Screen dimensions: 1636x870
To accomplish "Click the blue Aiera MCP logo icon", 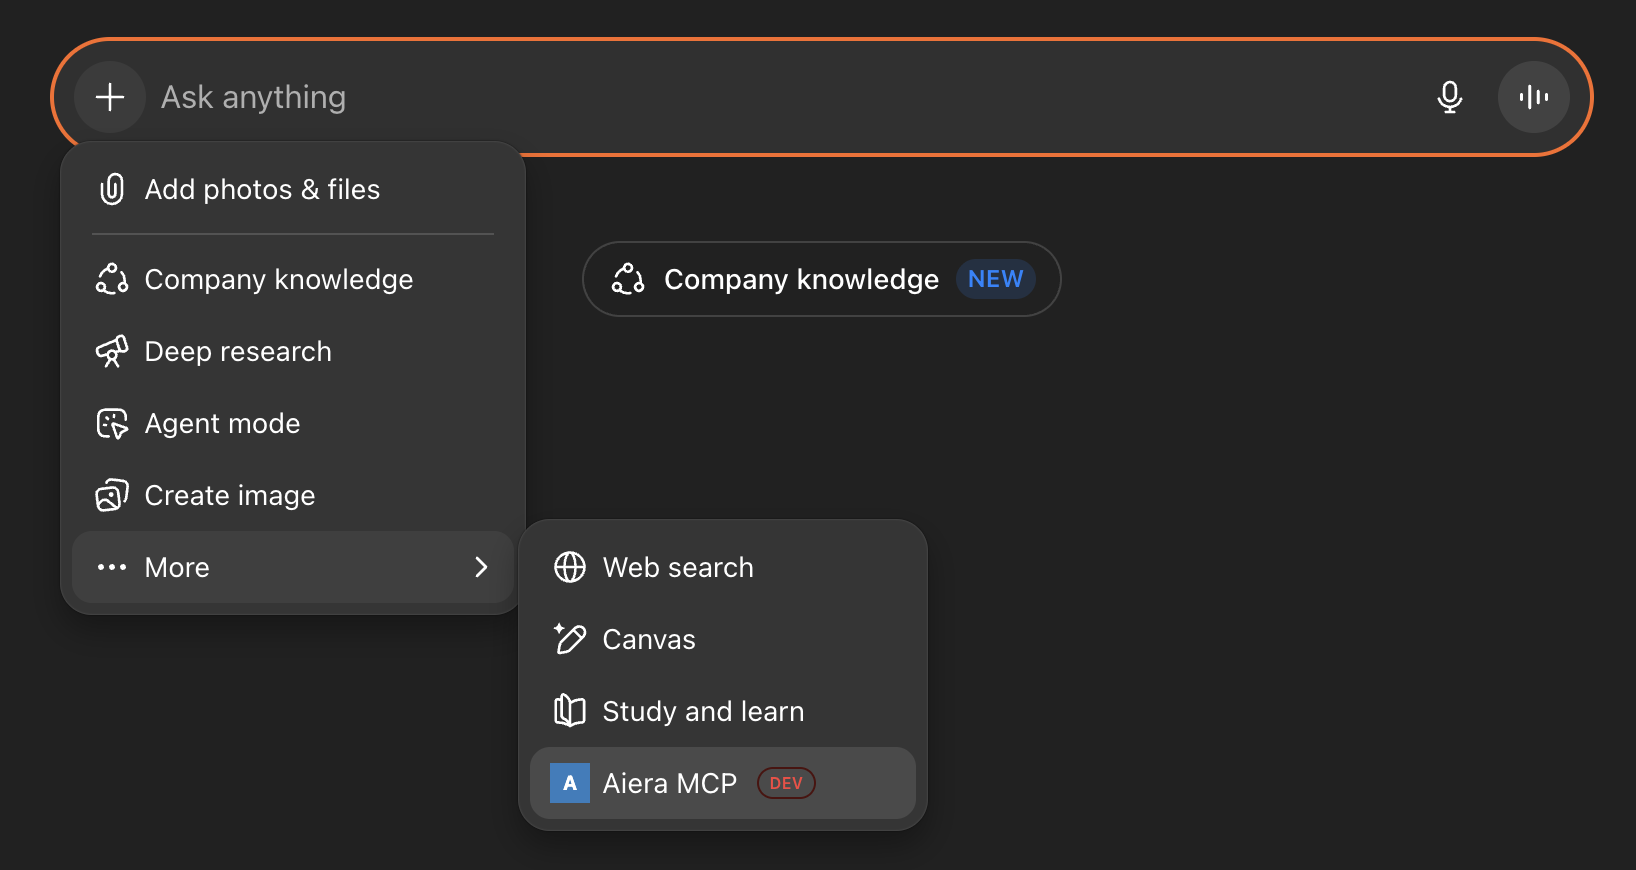I will coord(570,783).
